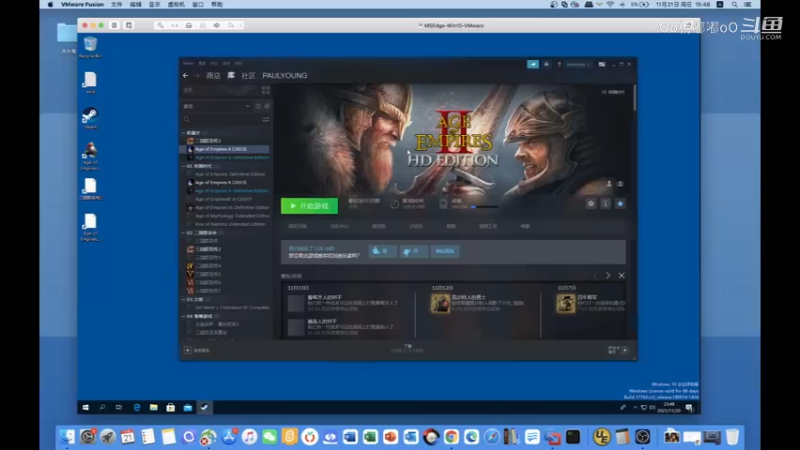Image resolution: width=800 pixels, height=450 pixels.
Task: Open the VMware Fusion 文件 menu
Action: (x=117, y=4)
